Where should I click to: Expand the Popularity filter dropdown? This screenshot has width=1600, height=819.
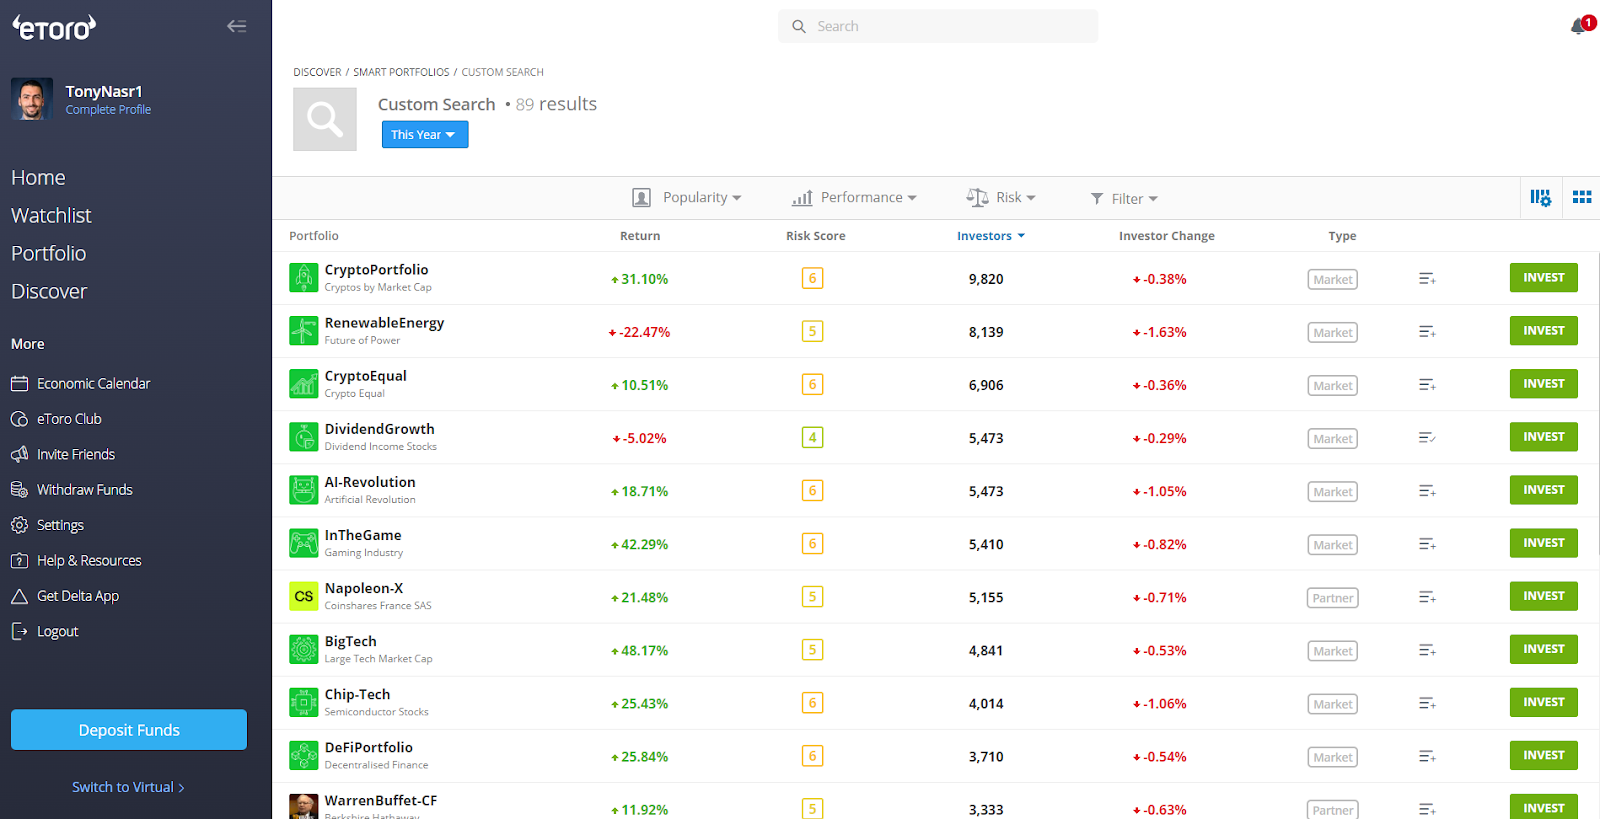687,198
